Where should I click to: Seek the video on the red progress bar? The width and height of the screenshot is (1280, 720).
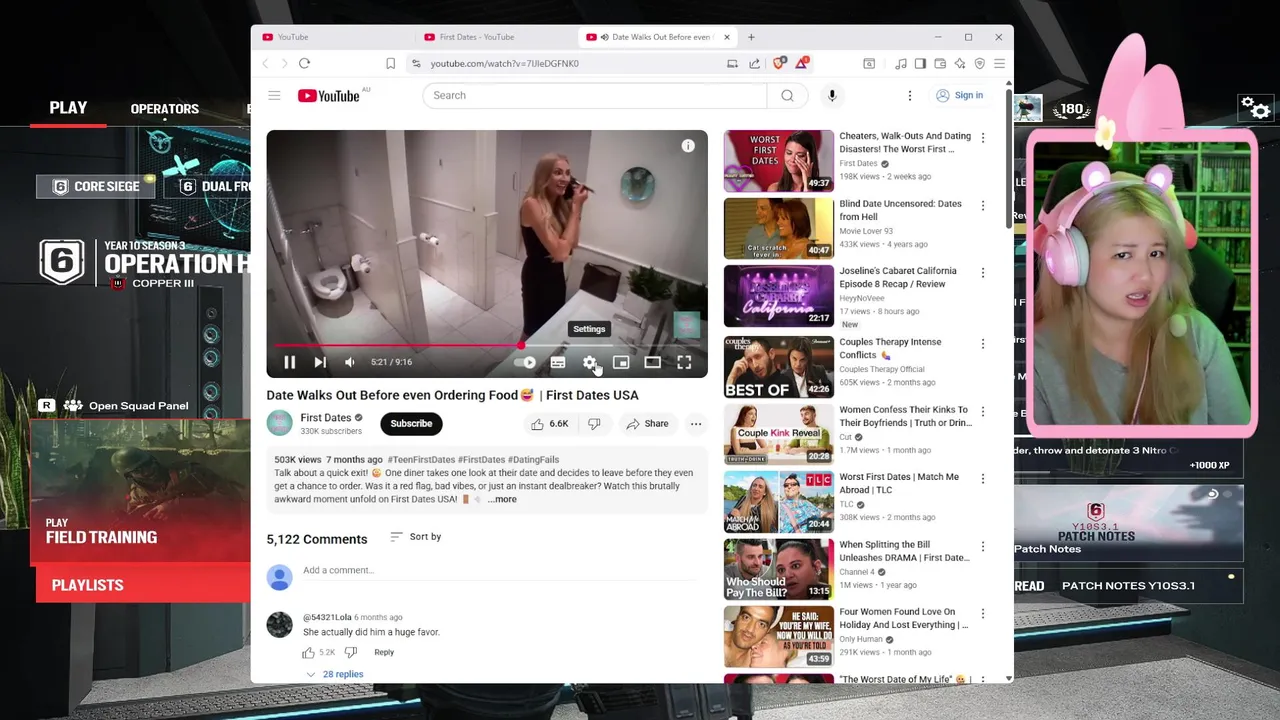(x=487, y=345)
